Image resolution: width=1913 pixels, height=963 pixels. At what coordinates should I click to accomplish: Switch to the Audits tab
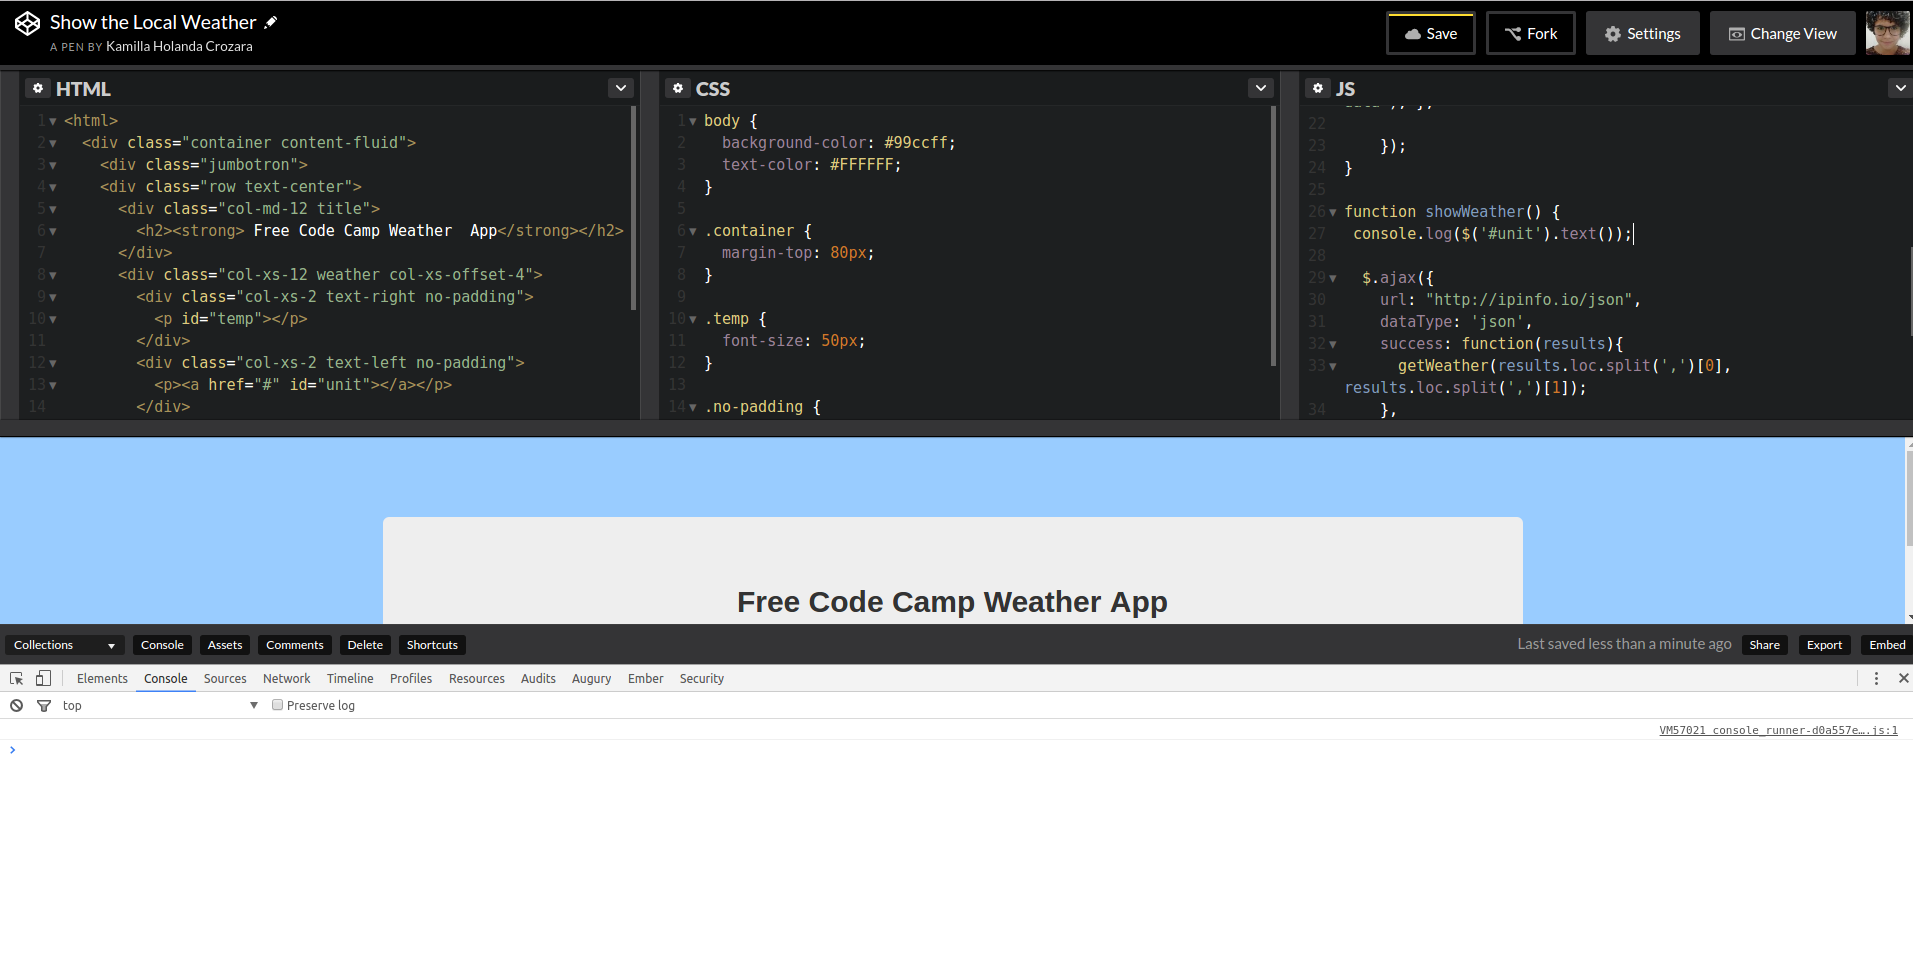coord(538,678)
